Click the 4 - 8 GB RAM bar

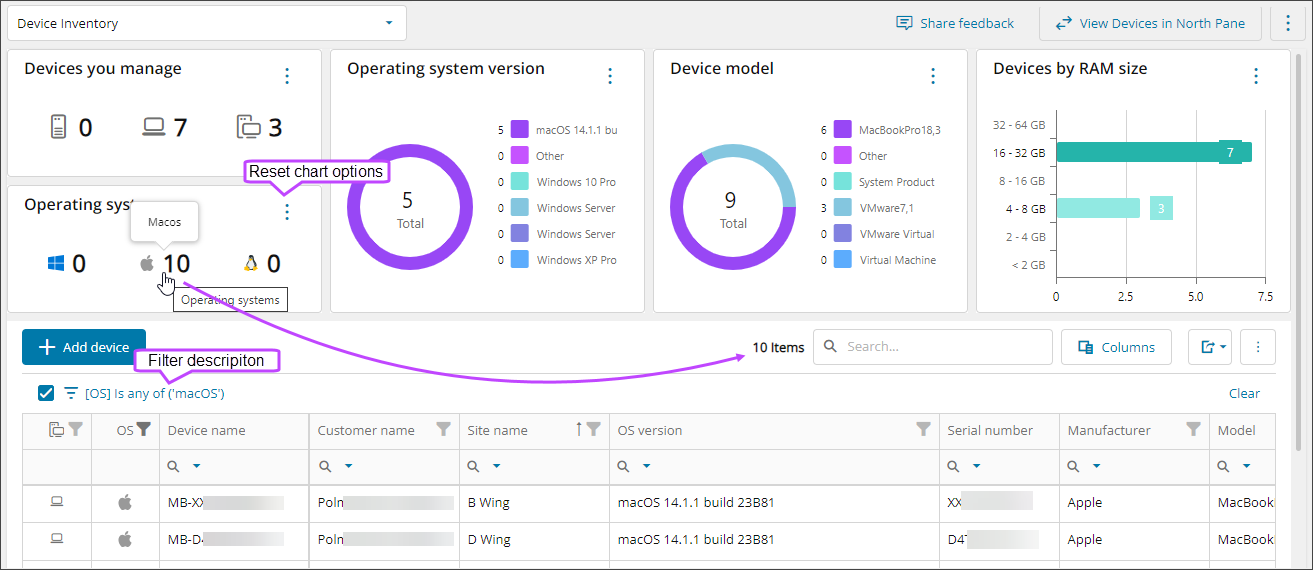pos(1098,208)
